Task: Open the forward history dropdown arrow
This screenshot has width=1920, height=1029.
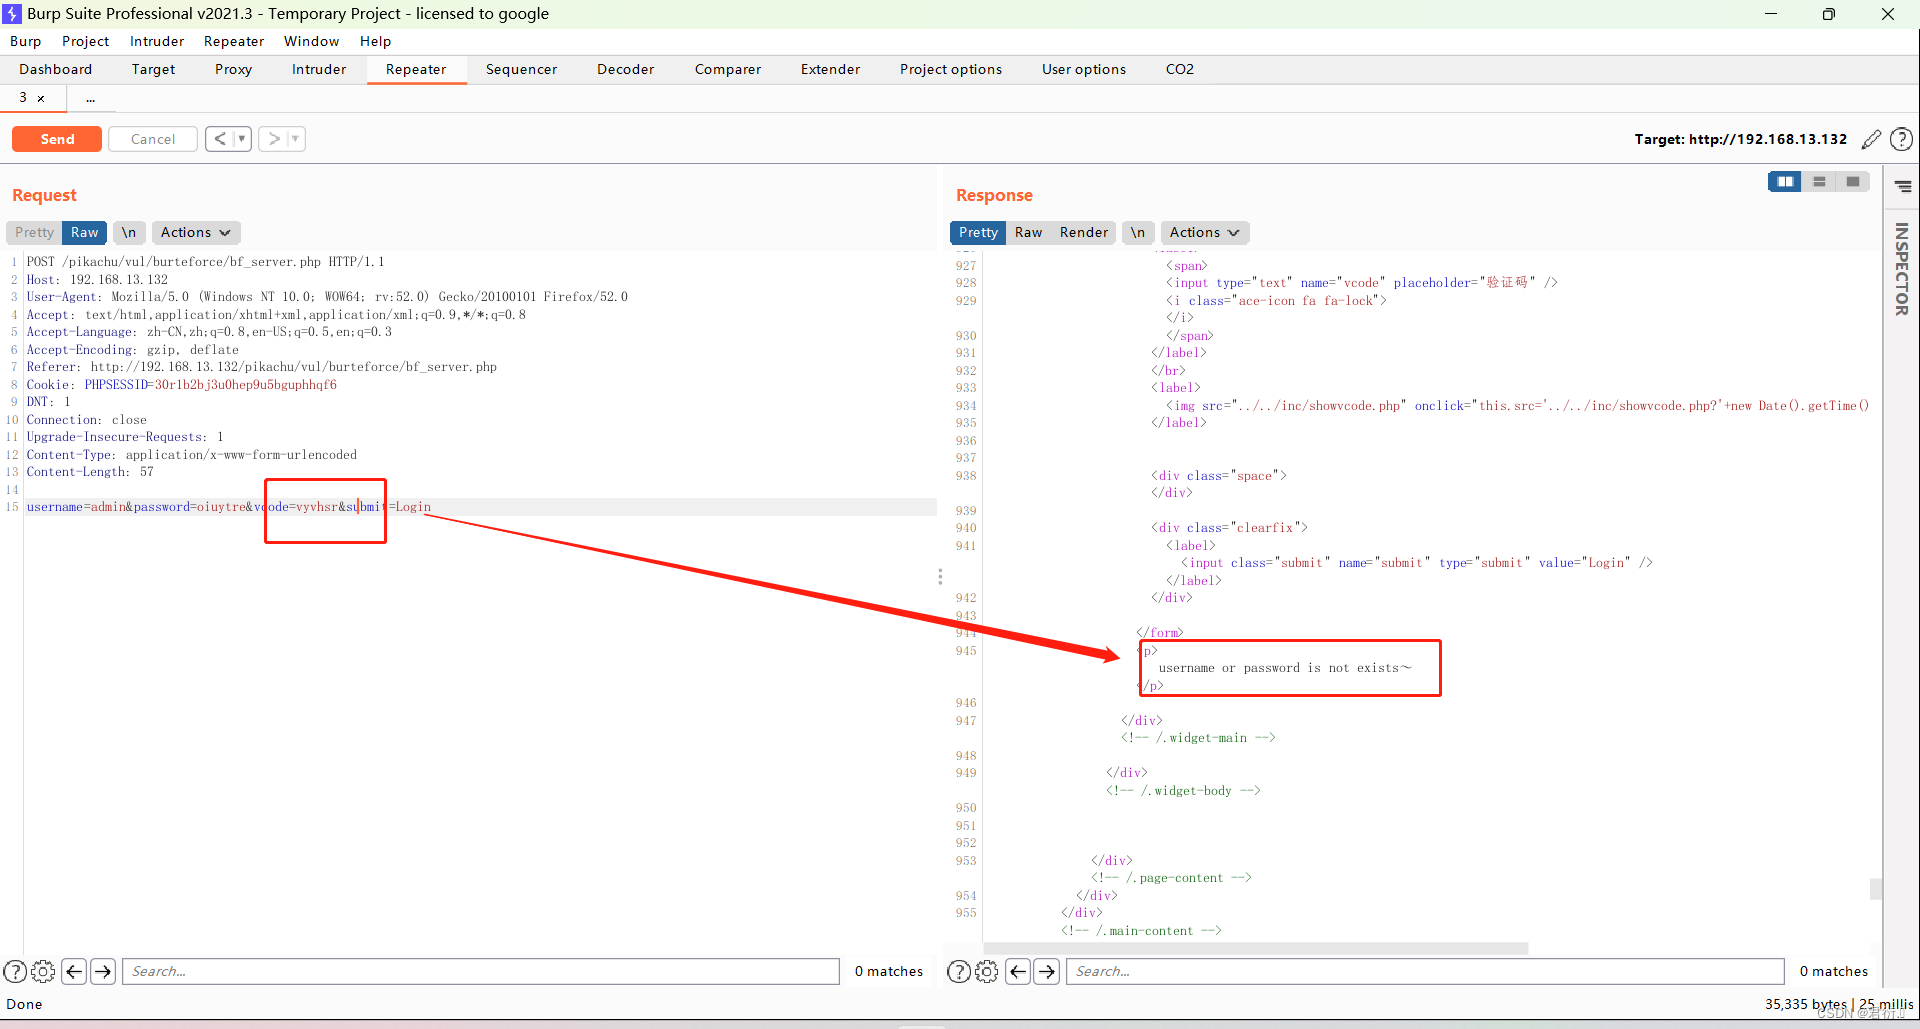Action: (296, 139)
